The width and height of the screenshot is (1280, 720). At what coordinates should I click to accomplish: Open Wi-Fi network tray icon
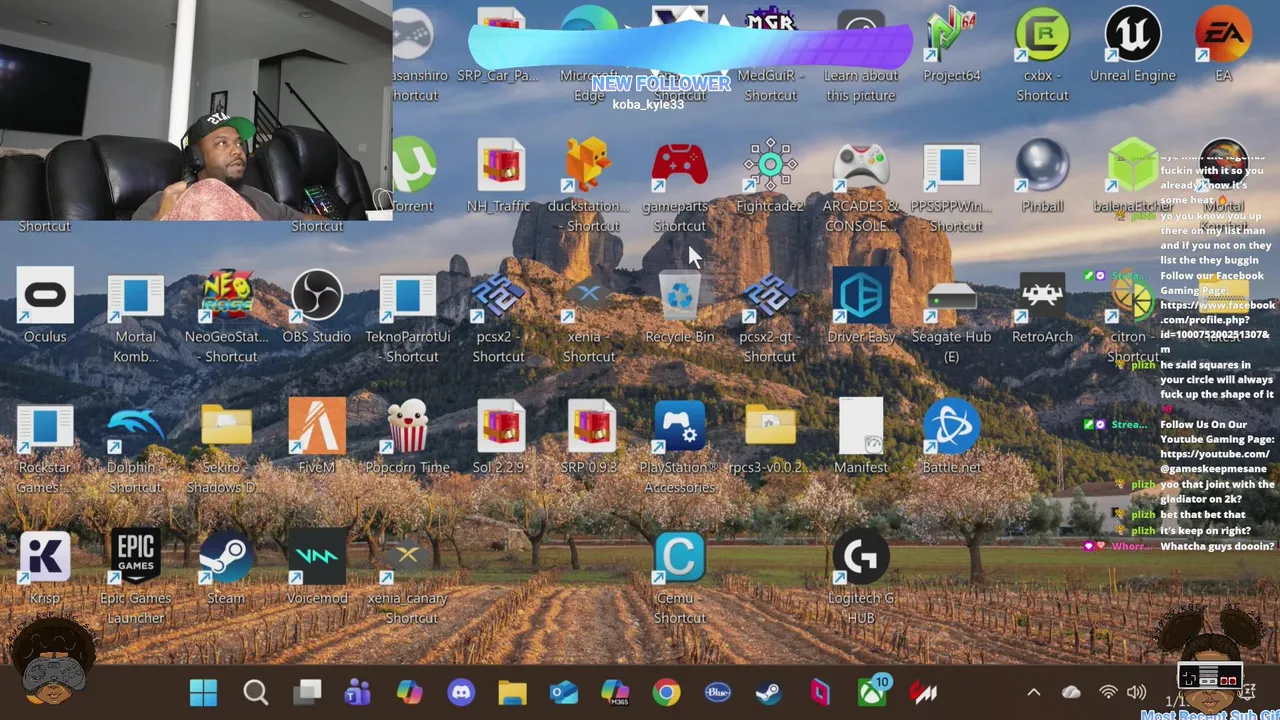pos(1108,692)
